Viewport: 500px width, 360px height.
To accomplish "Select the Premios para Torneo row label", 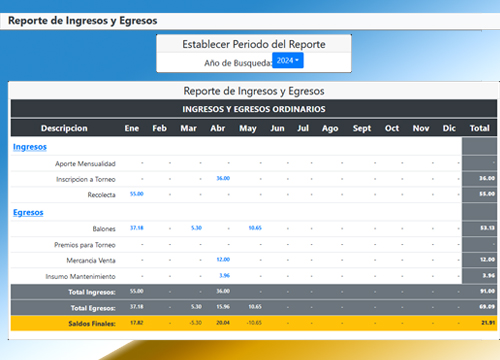I will [85, 245].
